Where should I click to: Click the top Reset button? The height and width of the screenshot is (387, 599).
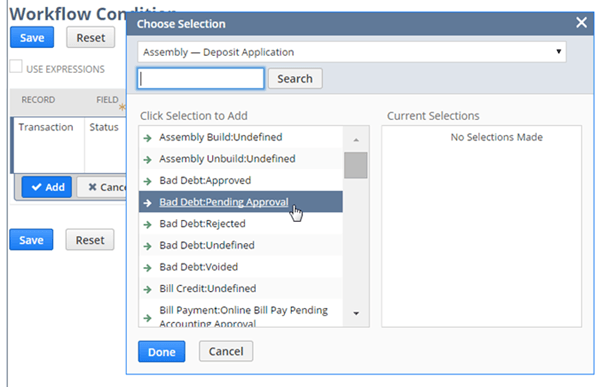[91, 37]
